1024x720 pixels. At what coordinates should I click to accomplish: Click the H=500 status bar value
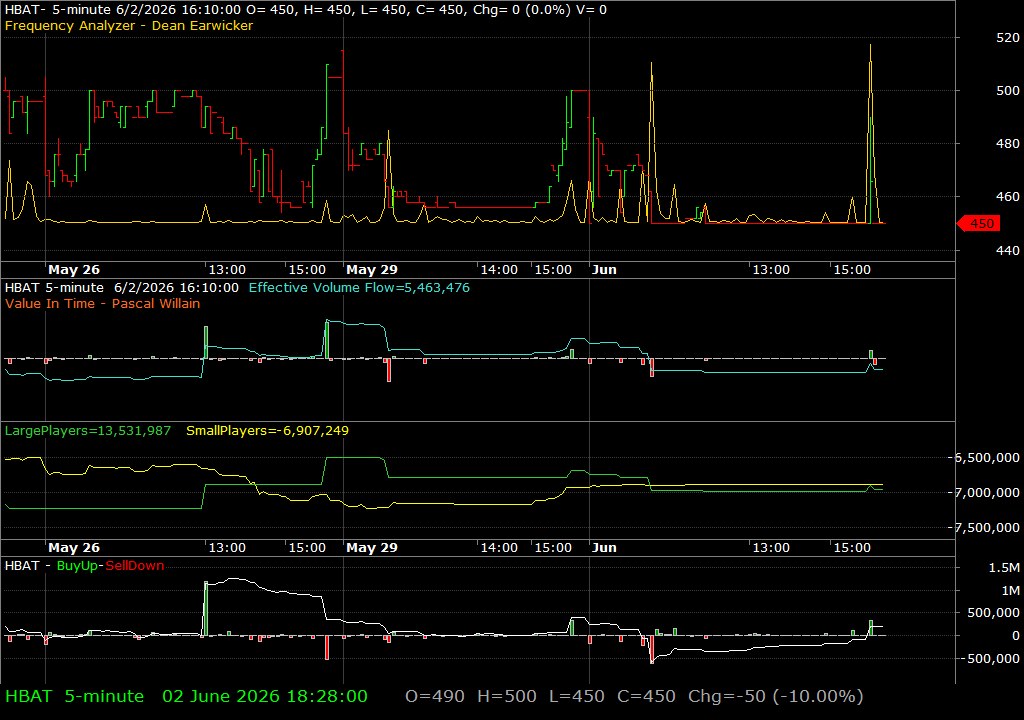507,696
